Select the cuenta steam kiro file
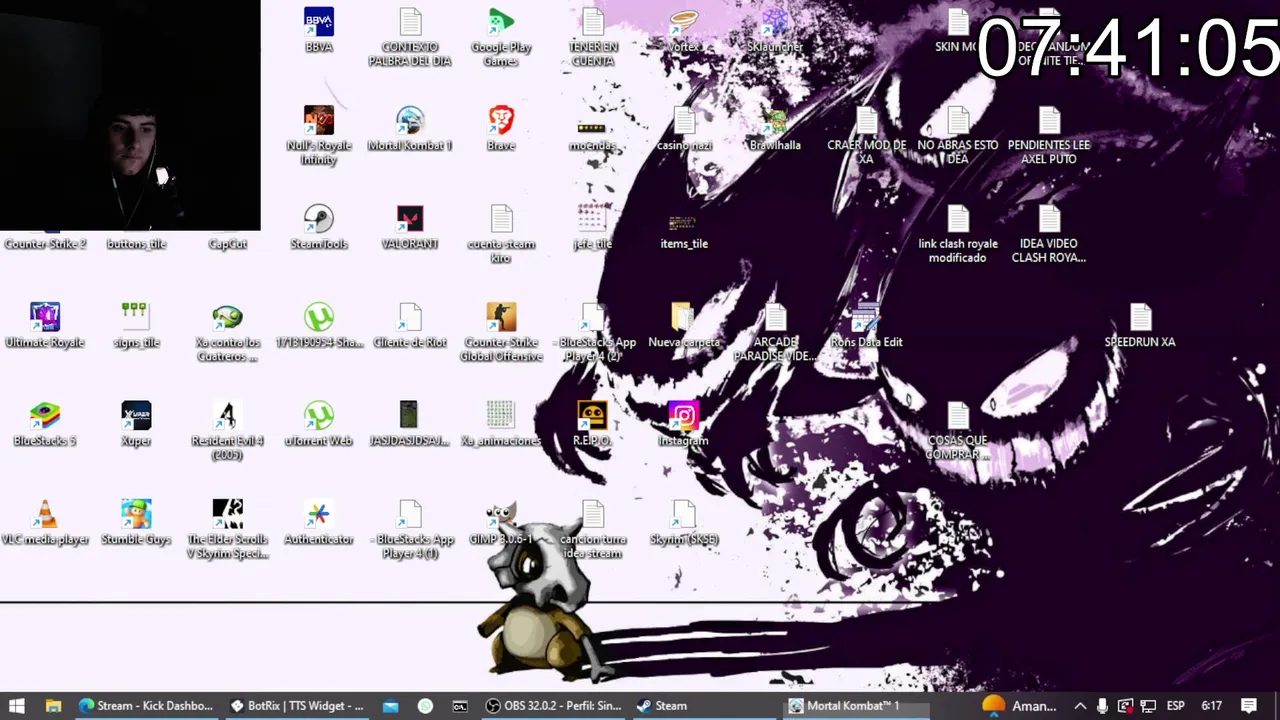The image size is (1280, 720). [501, 234]
